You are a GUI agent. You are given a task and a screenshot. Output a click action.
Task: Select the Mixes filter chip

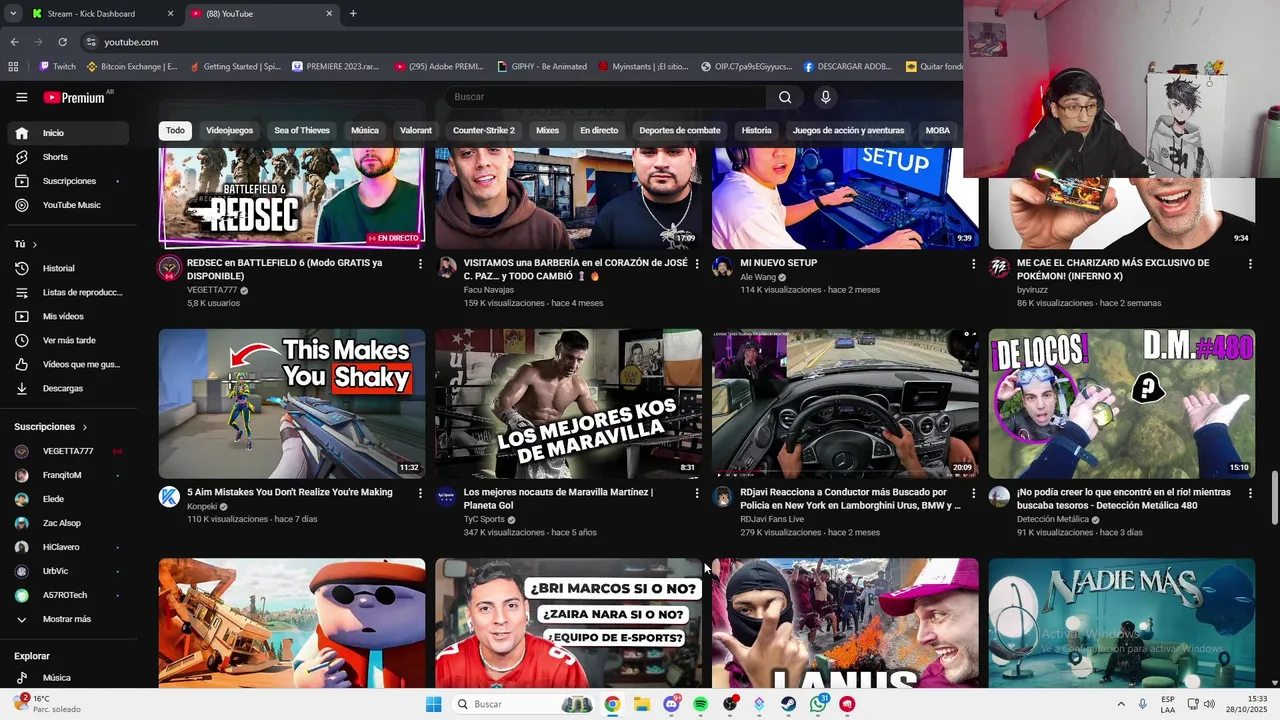(547, 131)
